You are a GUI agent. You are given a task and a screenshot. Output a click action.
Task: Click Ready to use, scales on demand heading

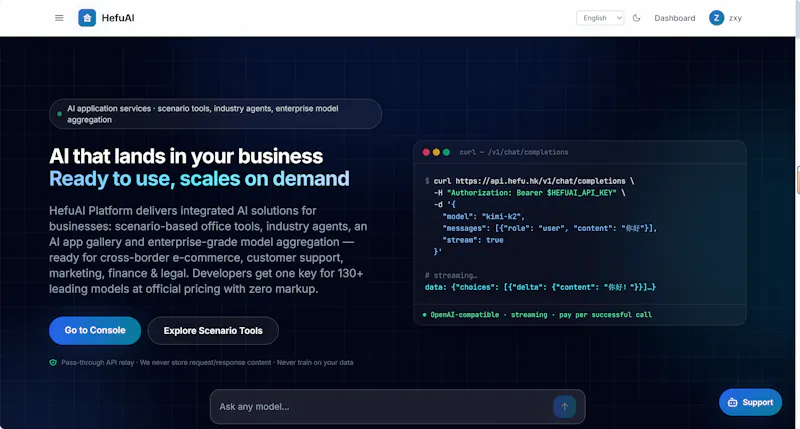tap(199, 179)
